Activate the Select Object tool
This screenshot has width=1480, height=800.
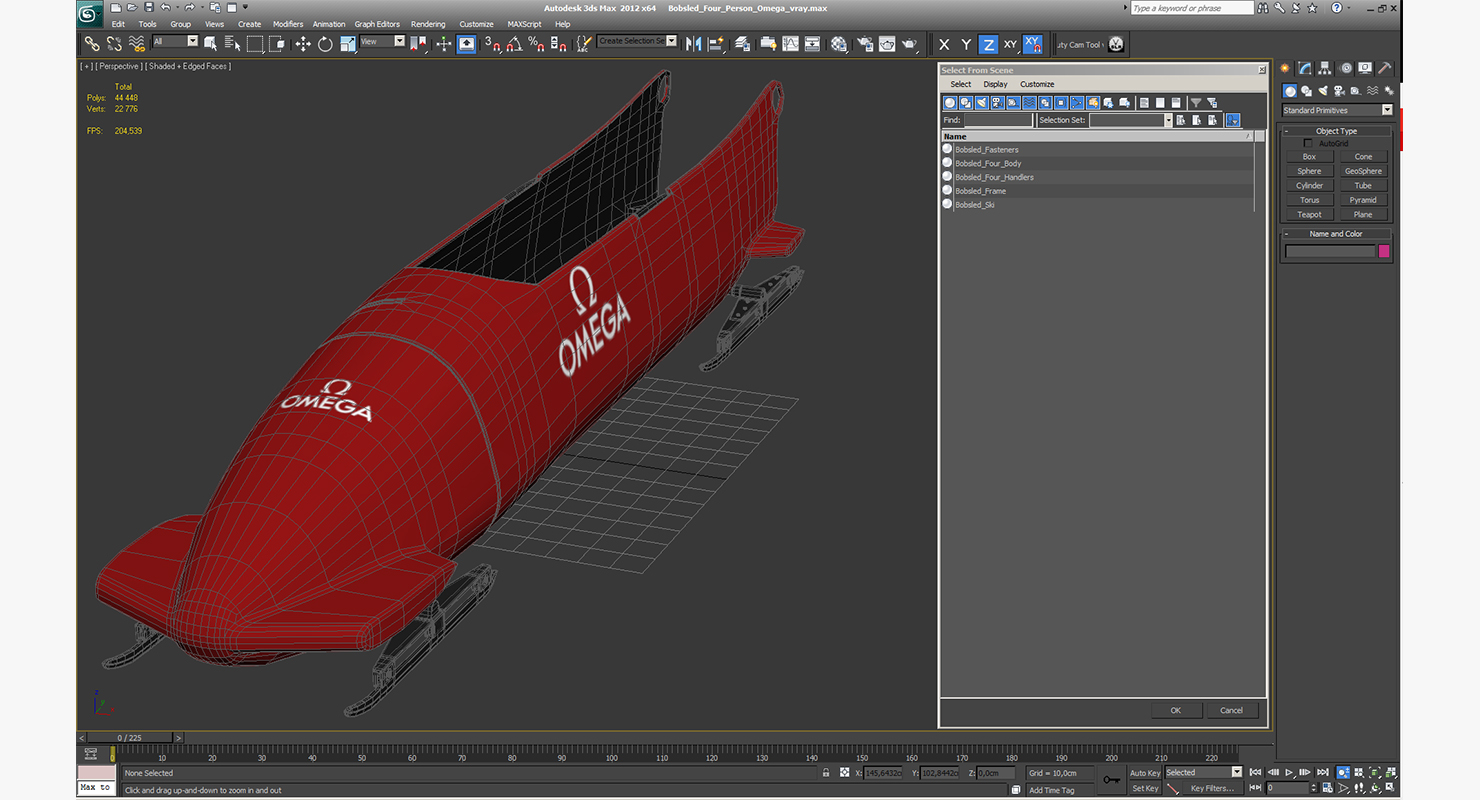tap(211, 44)
